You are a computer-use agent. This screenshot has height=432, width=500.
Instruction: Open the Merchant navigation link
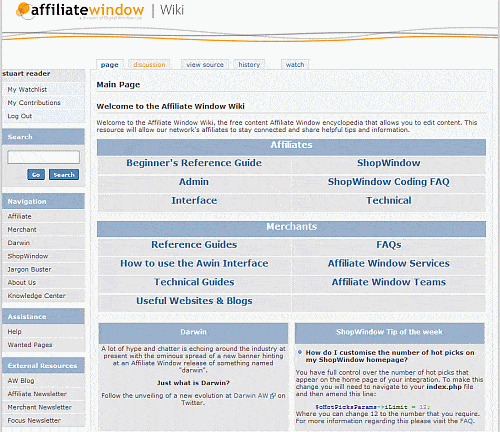[22, 230]
